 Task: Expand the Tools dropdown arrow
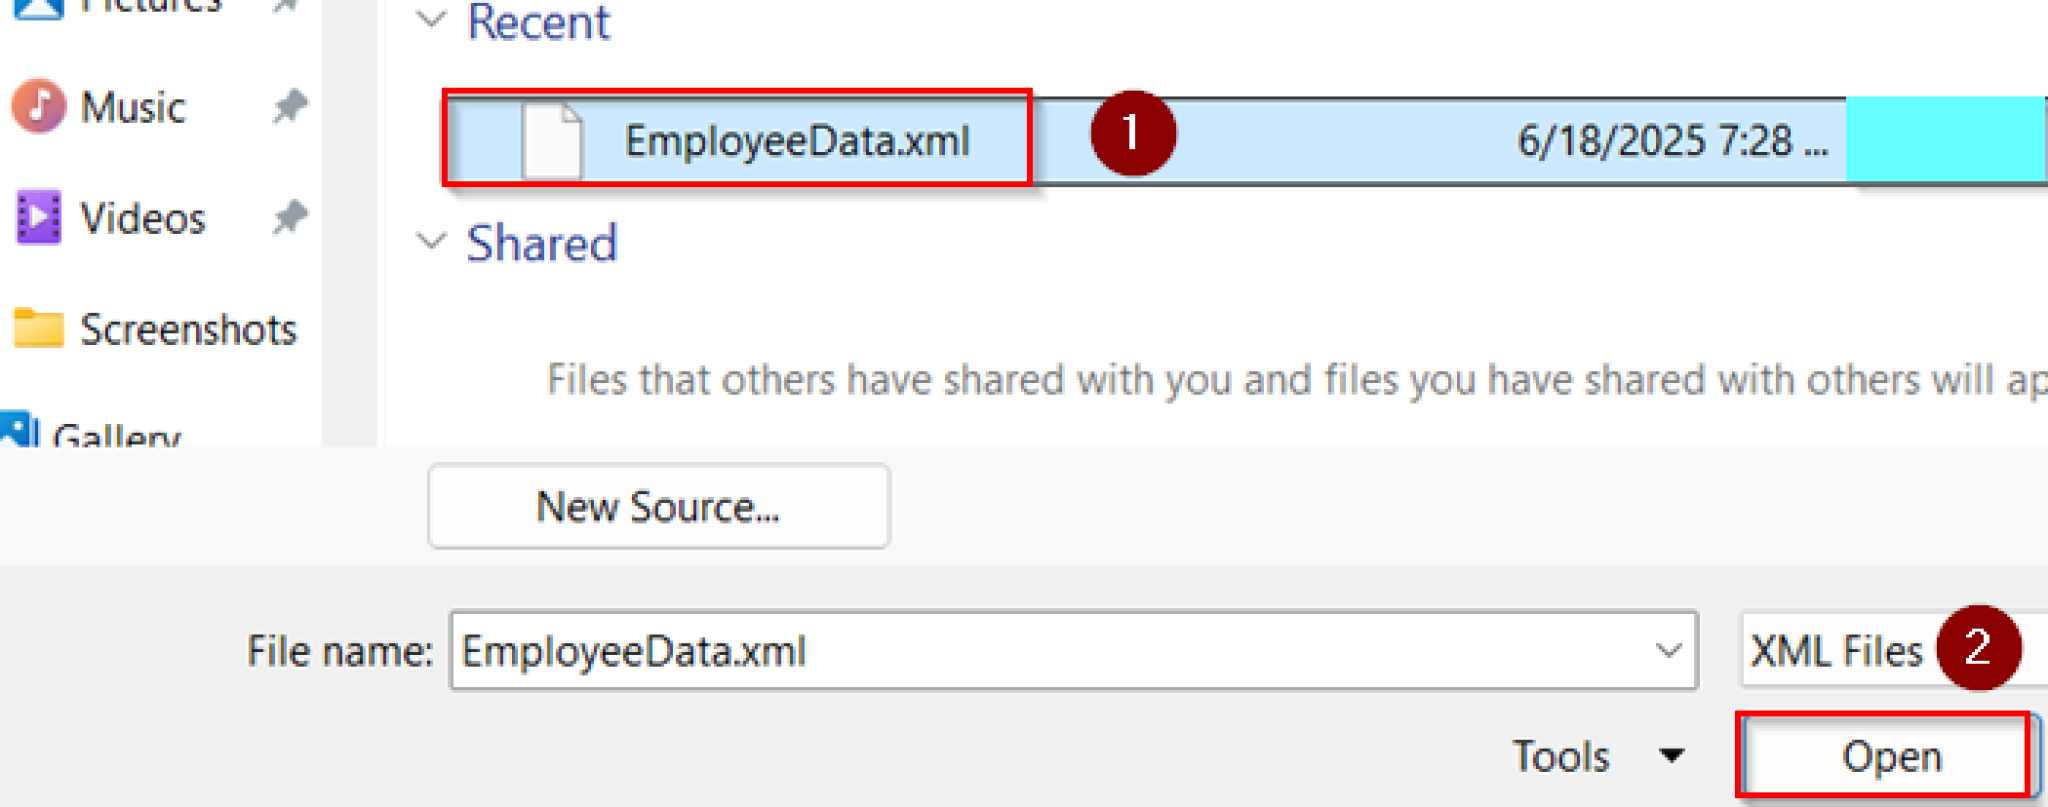coord(1672,755)
